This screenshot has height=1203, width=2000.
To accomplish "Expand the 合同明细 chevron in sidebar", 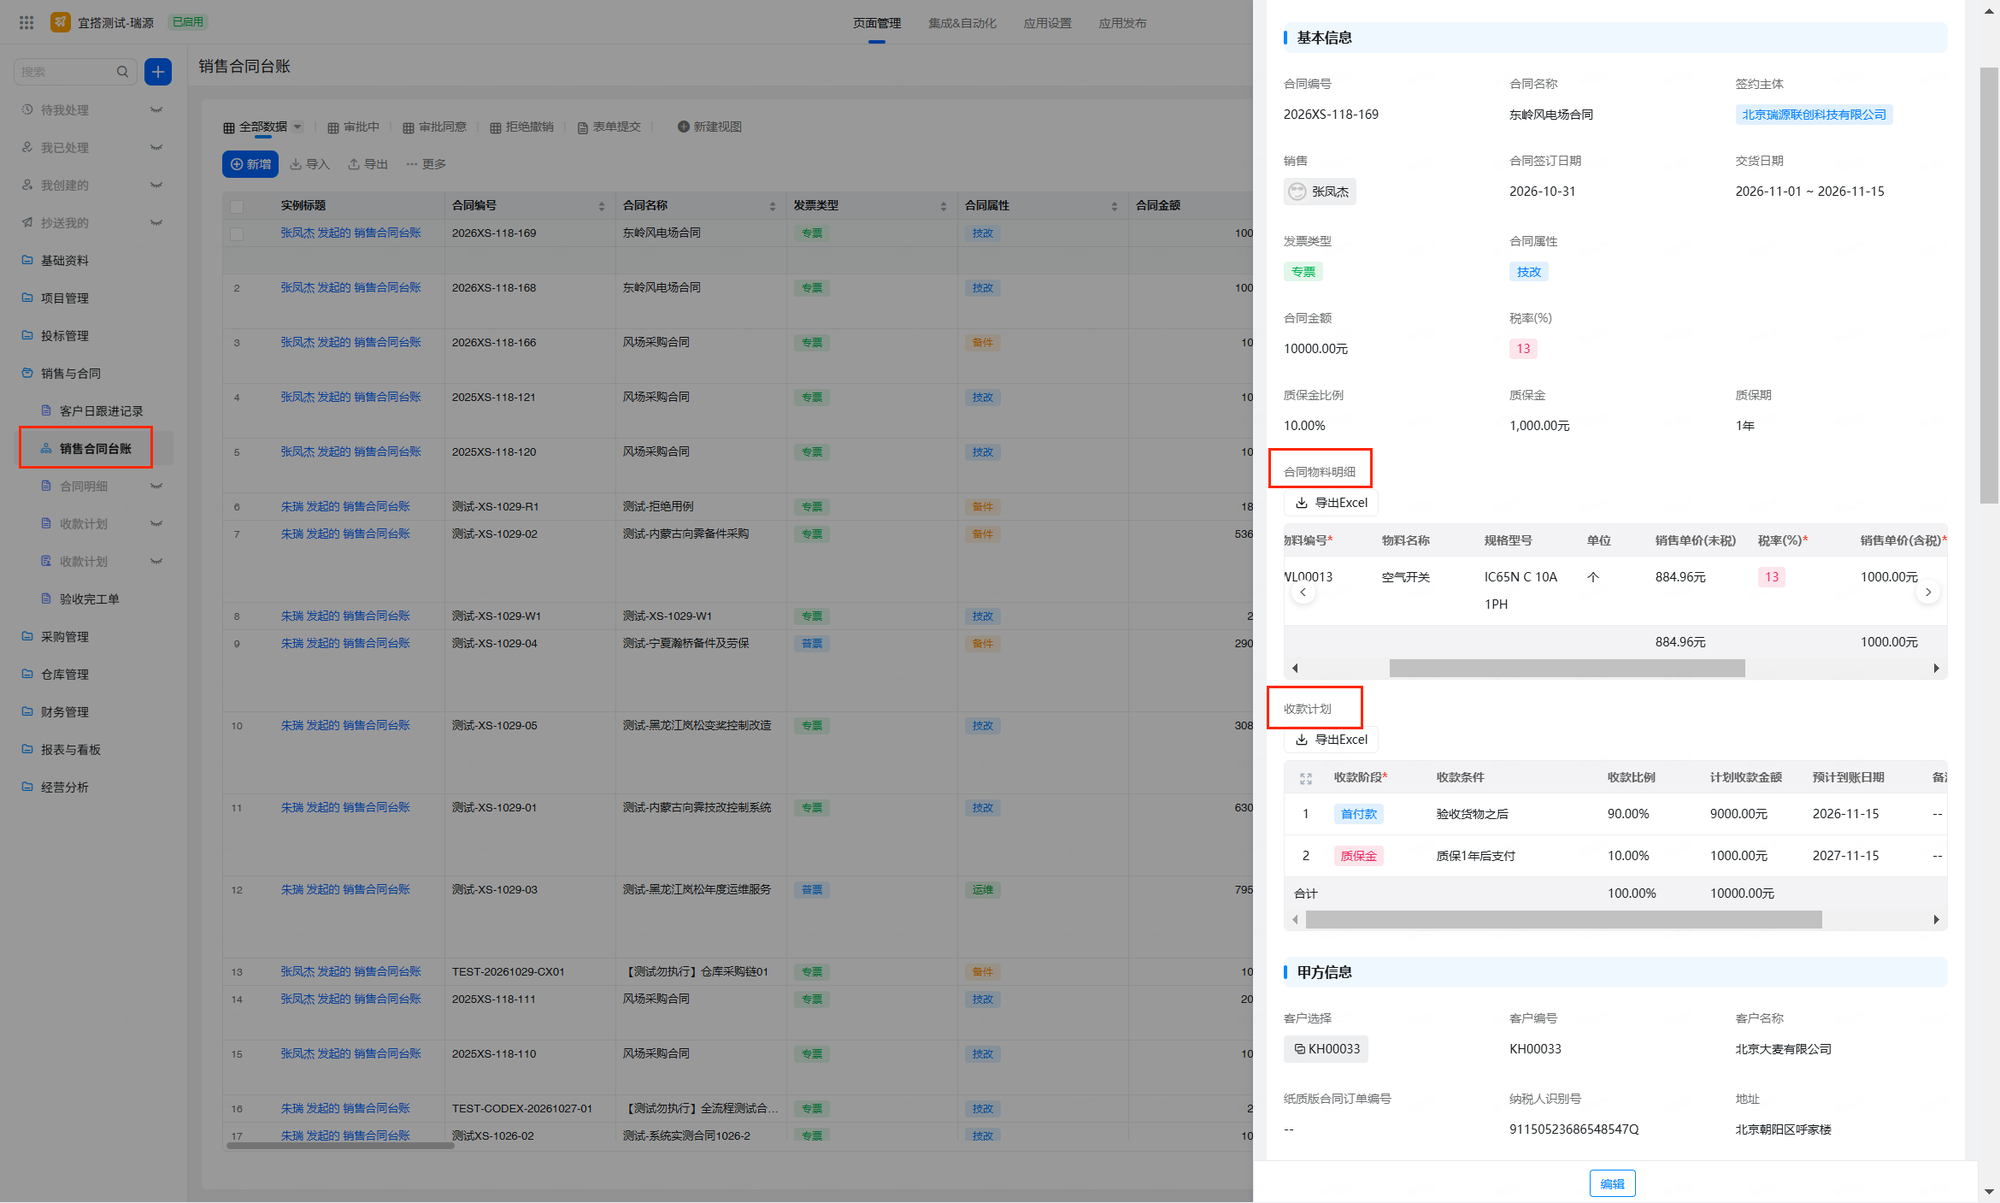I will (156, 486).
